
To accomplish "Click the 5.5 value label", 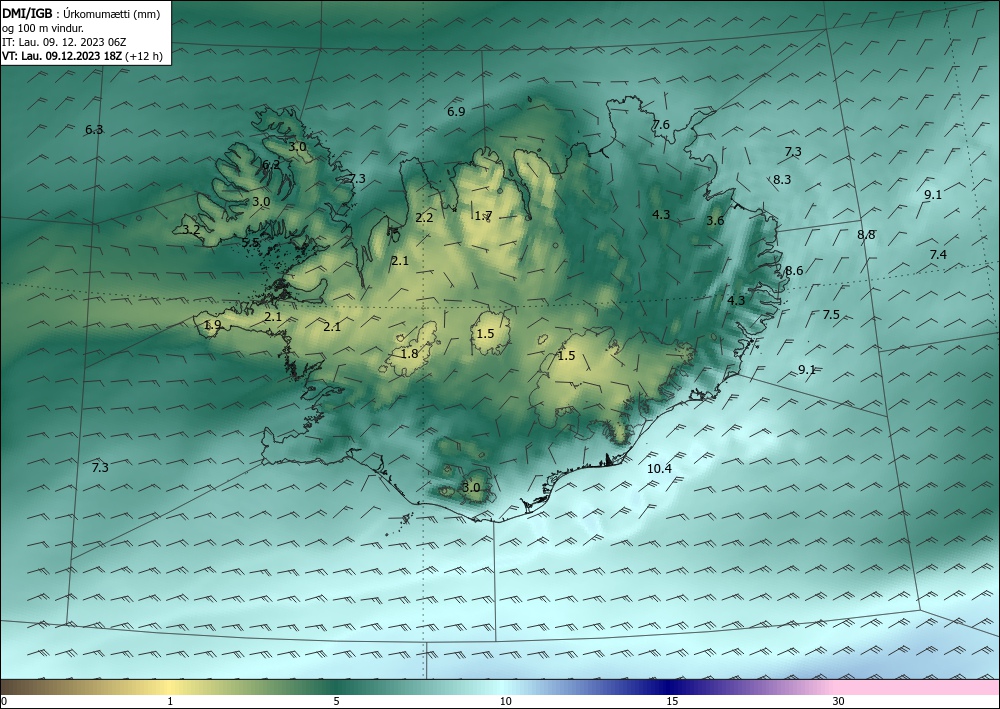I will coord(251,243).
